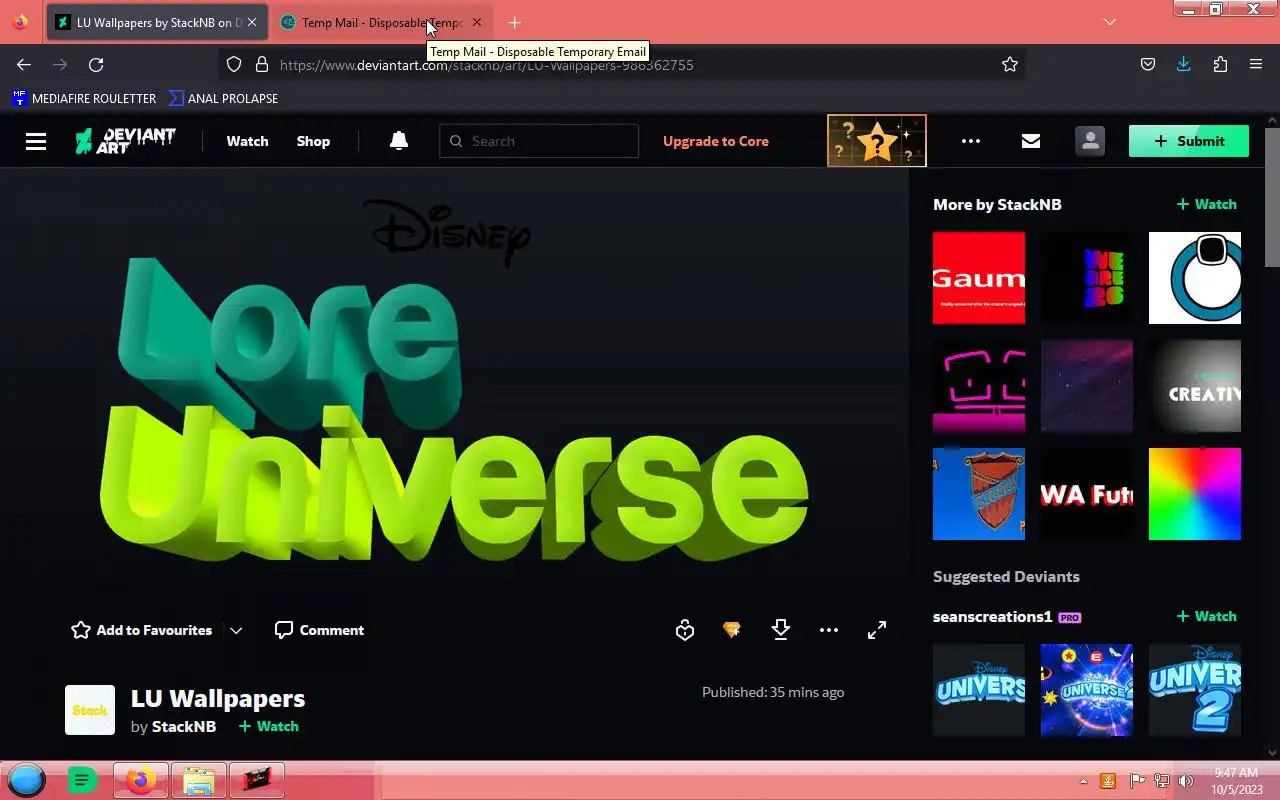Click the DeviantArt search field
The image size is (1280, 800).
pos(539,141)
